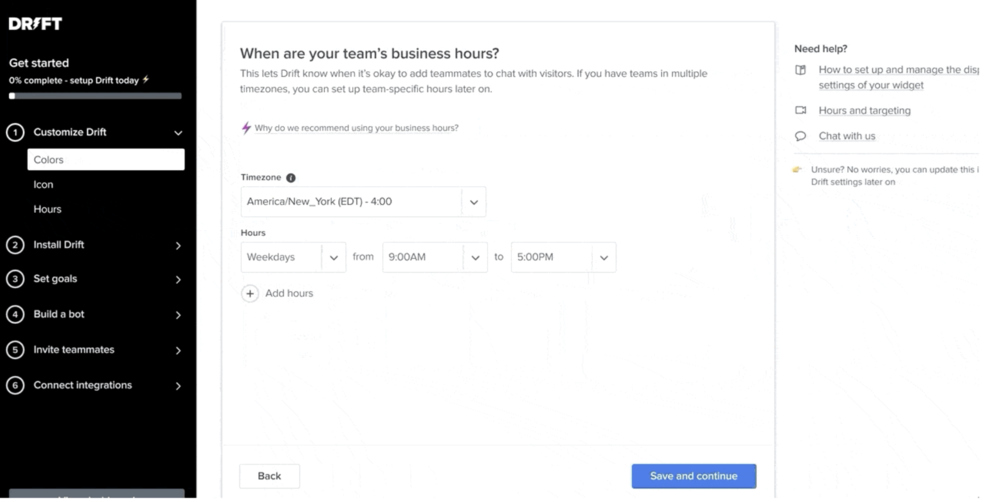Click the lightning bolt recommendation icon

click(246, 128)
